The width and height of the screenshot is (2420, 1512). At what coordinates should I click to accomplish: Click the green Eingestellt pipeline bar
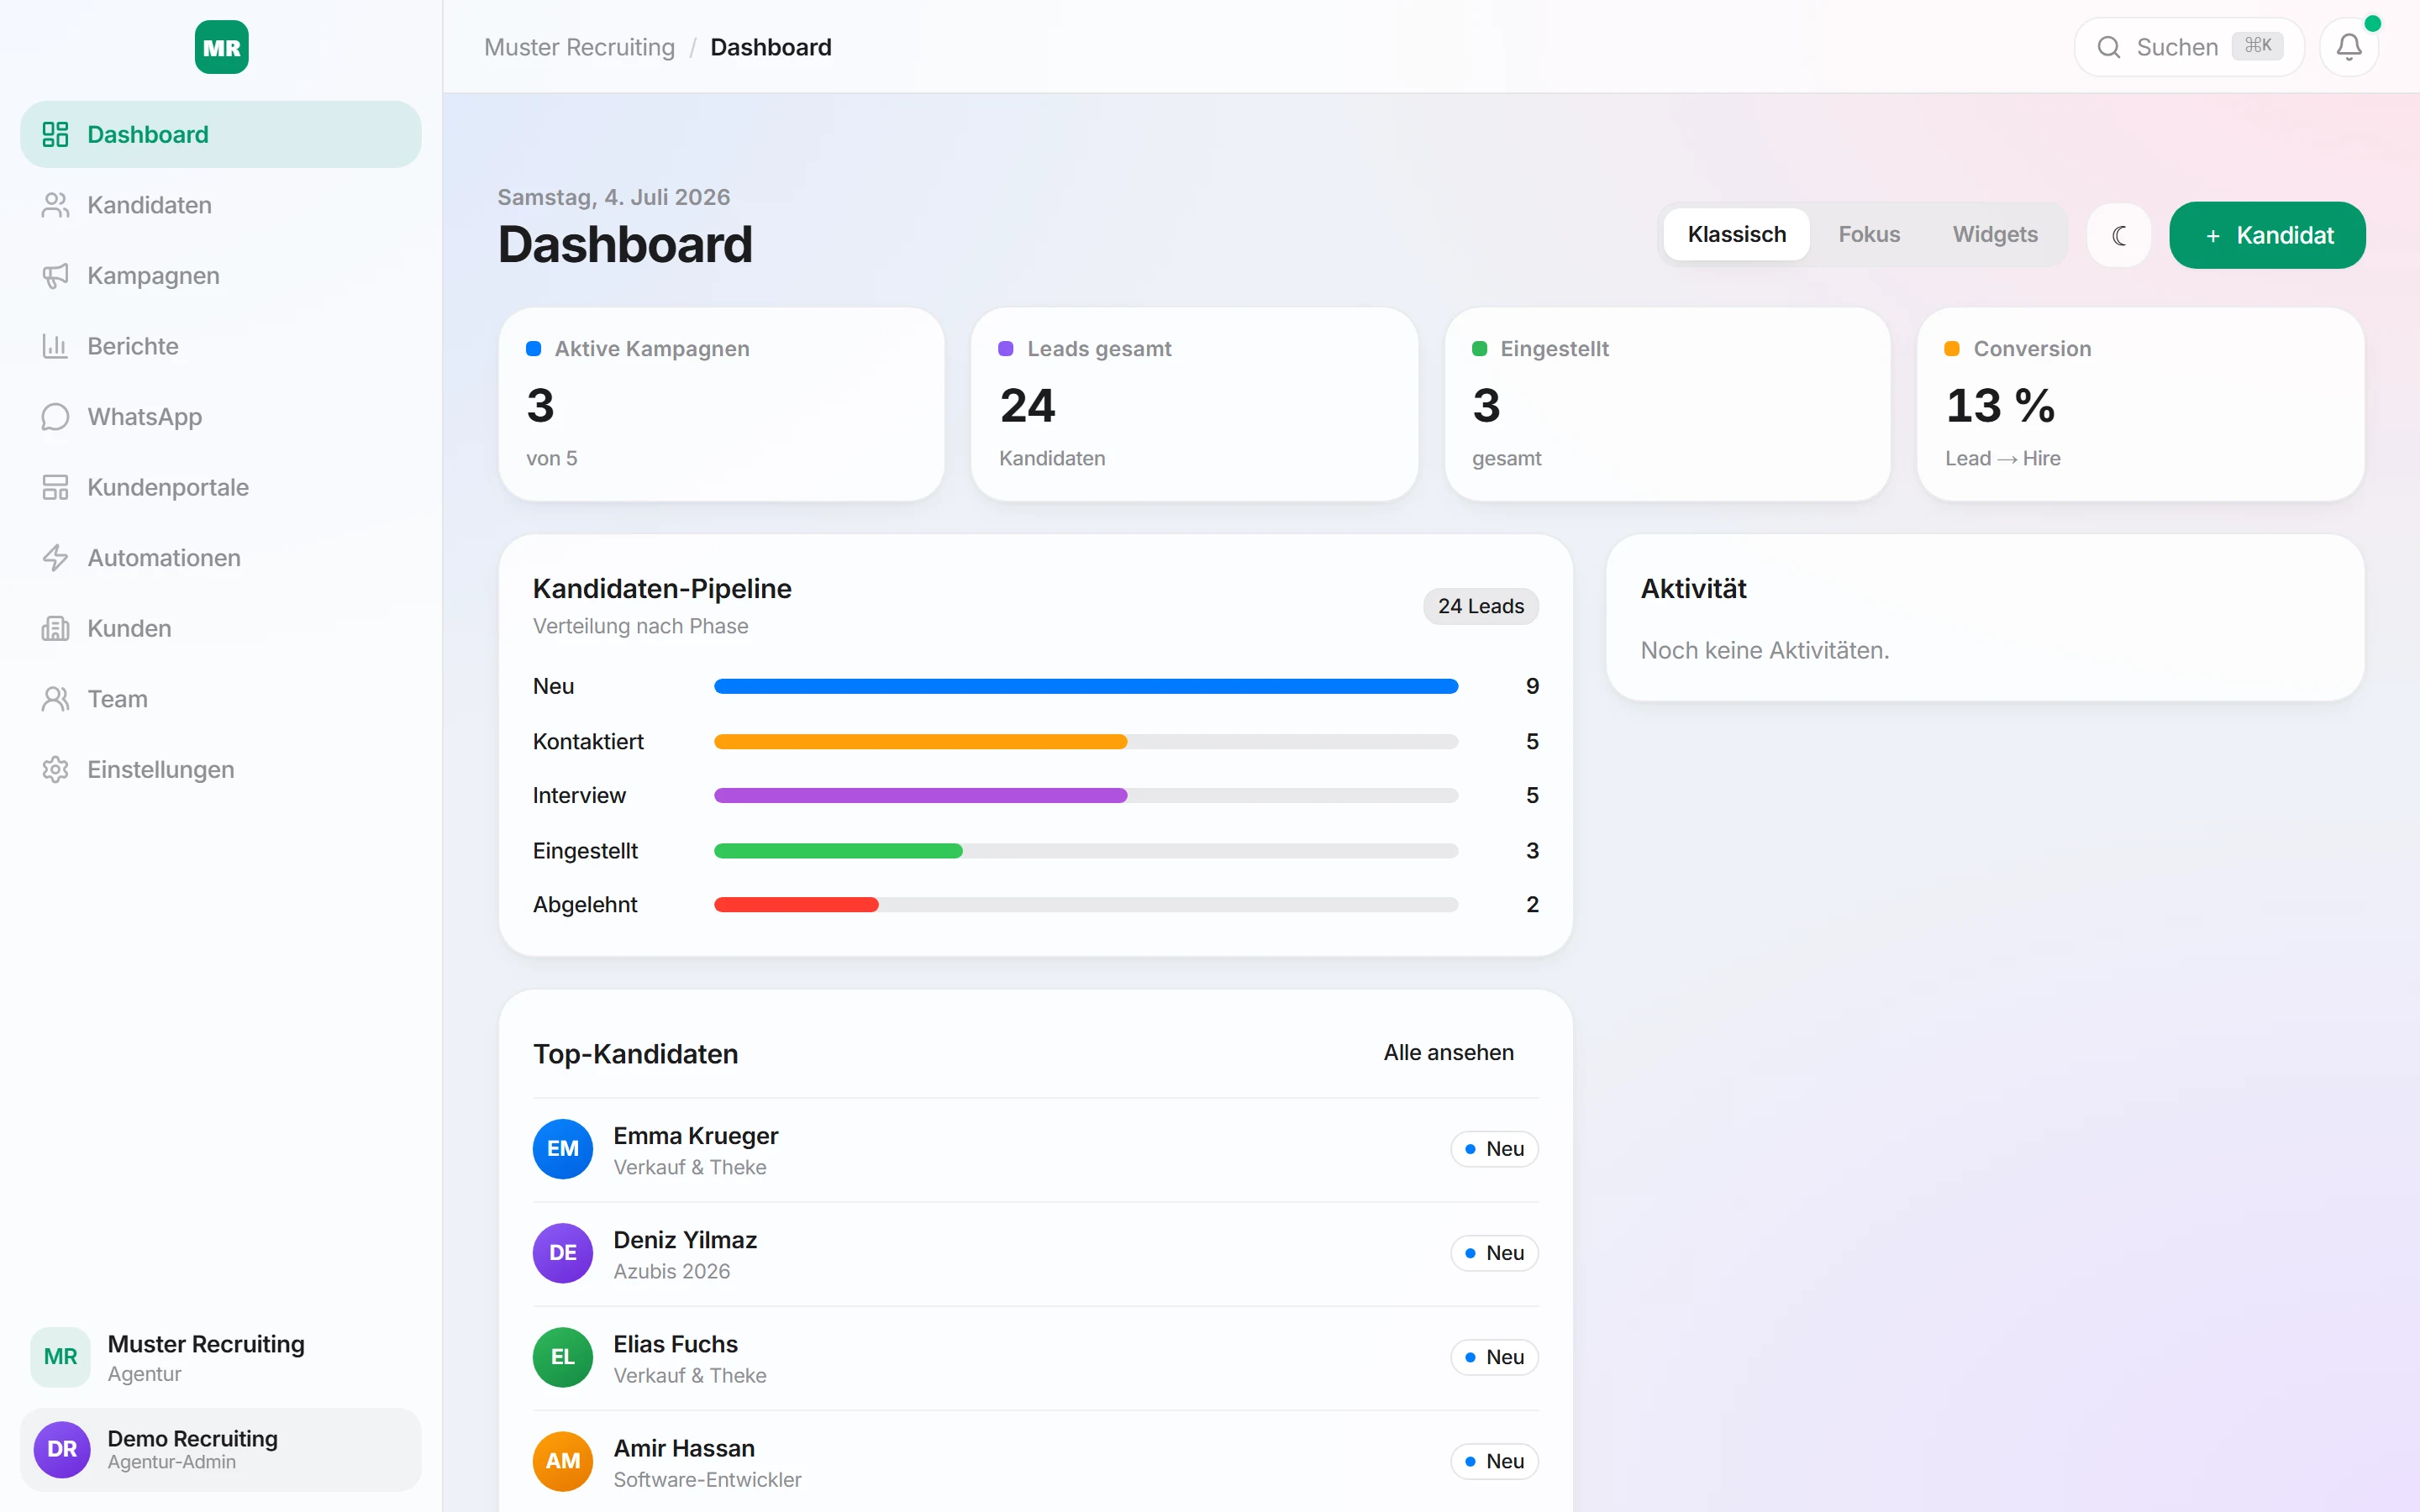(x=838, y=851)
